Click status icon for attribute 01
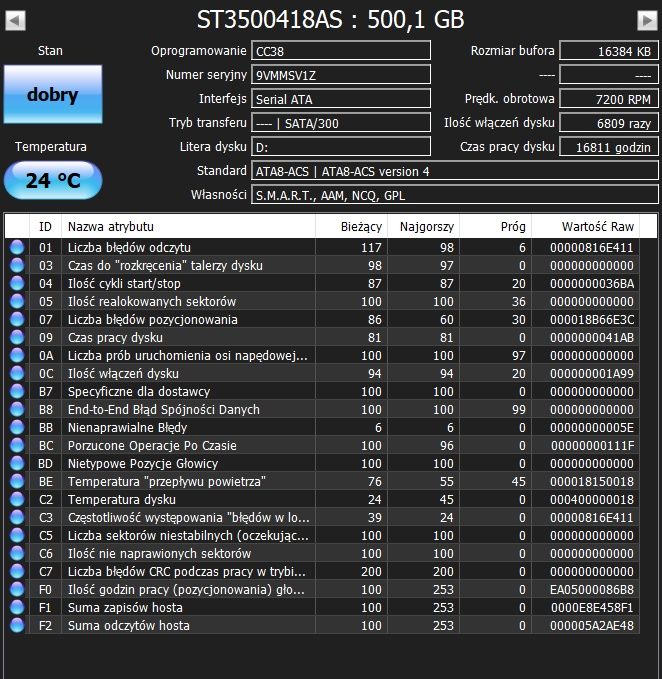The image size is (662, 679). 17,247
